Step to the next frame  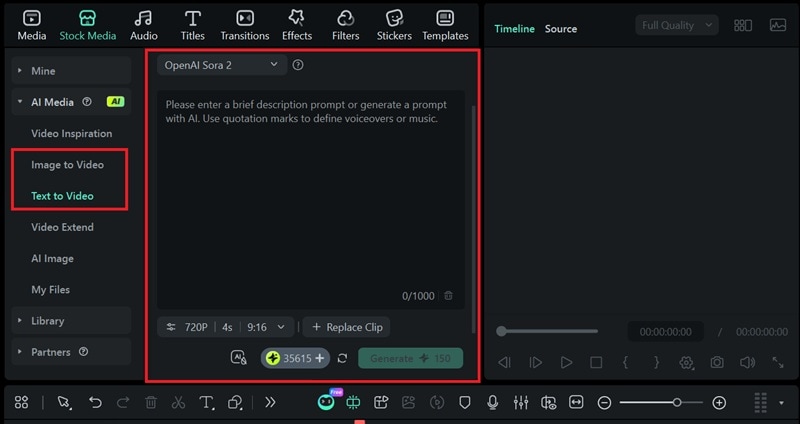coord(535,362)
